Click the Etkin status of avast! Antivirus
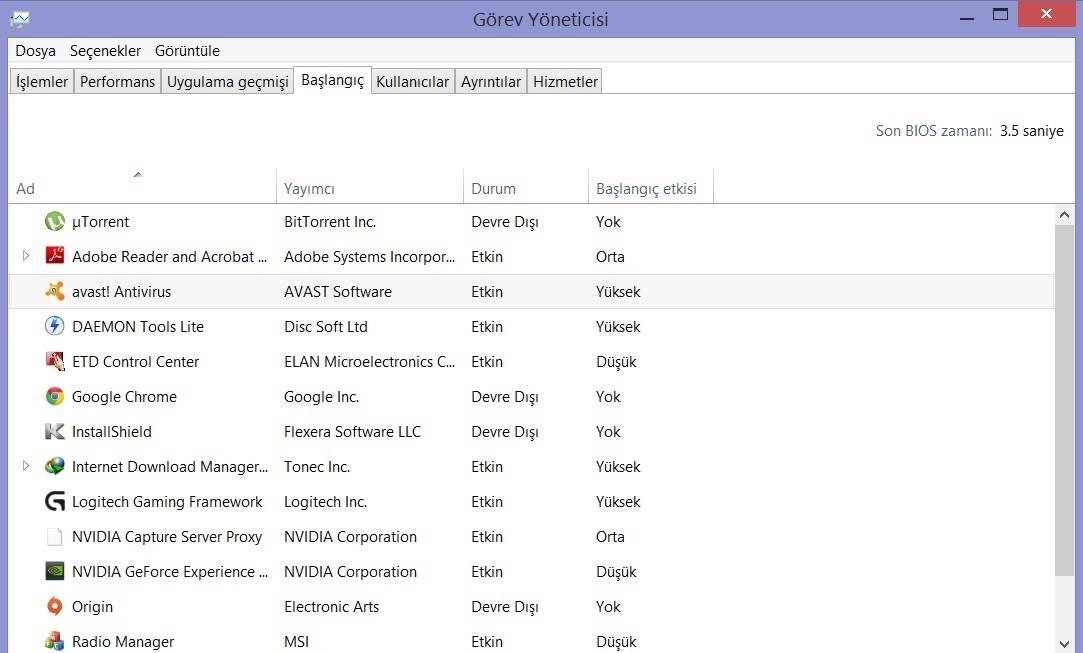The width and height of the screenshot is (1083, 653). [x=487, y=292]
